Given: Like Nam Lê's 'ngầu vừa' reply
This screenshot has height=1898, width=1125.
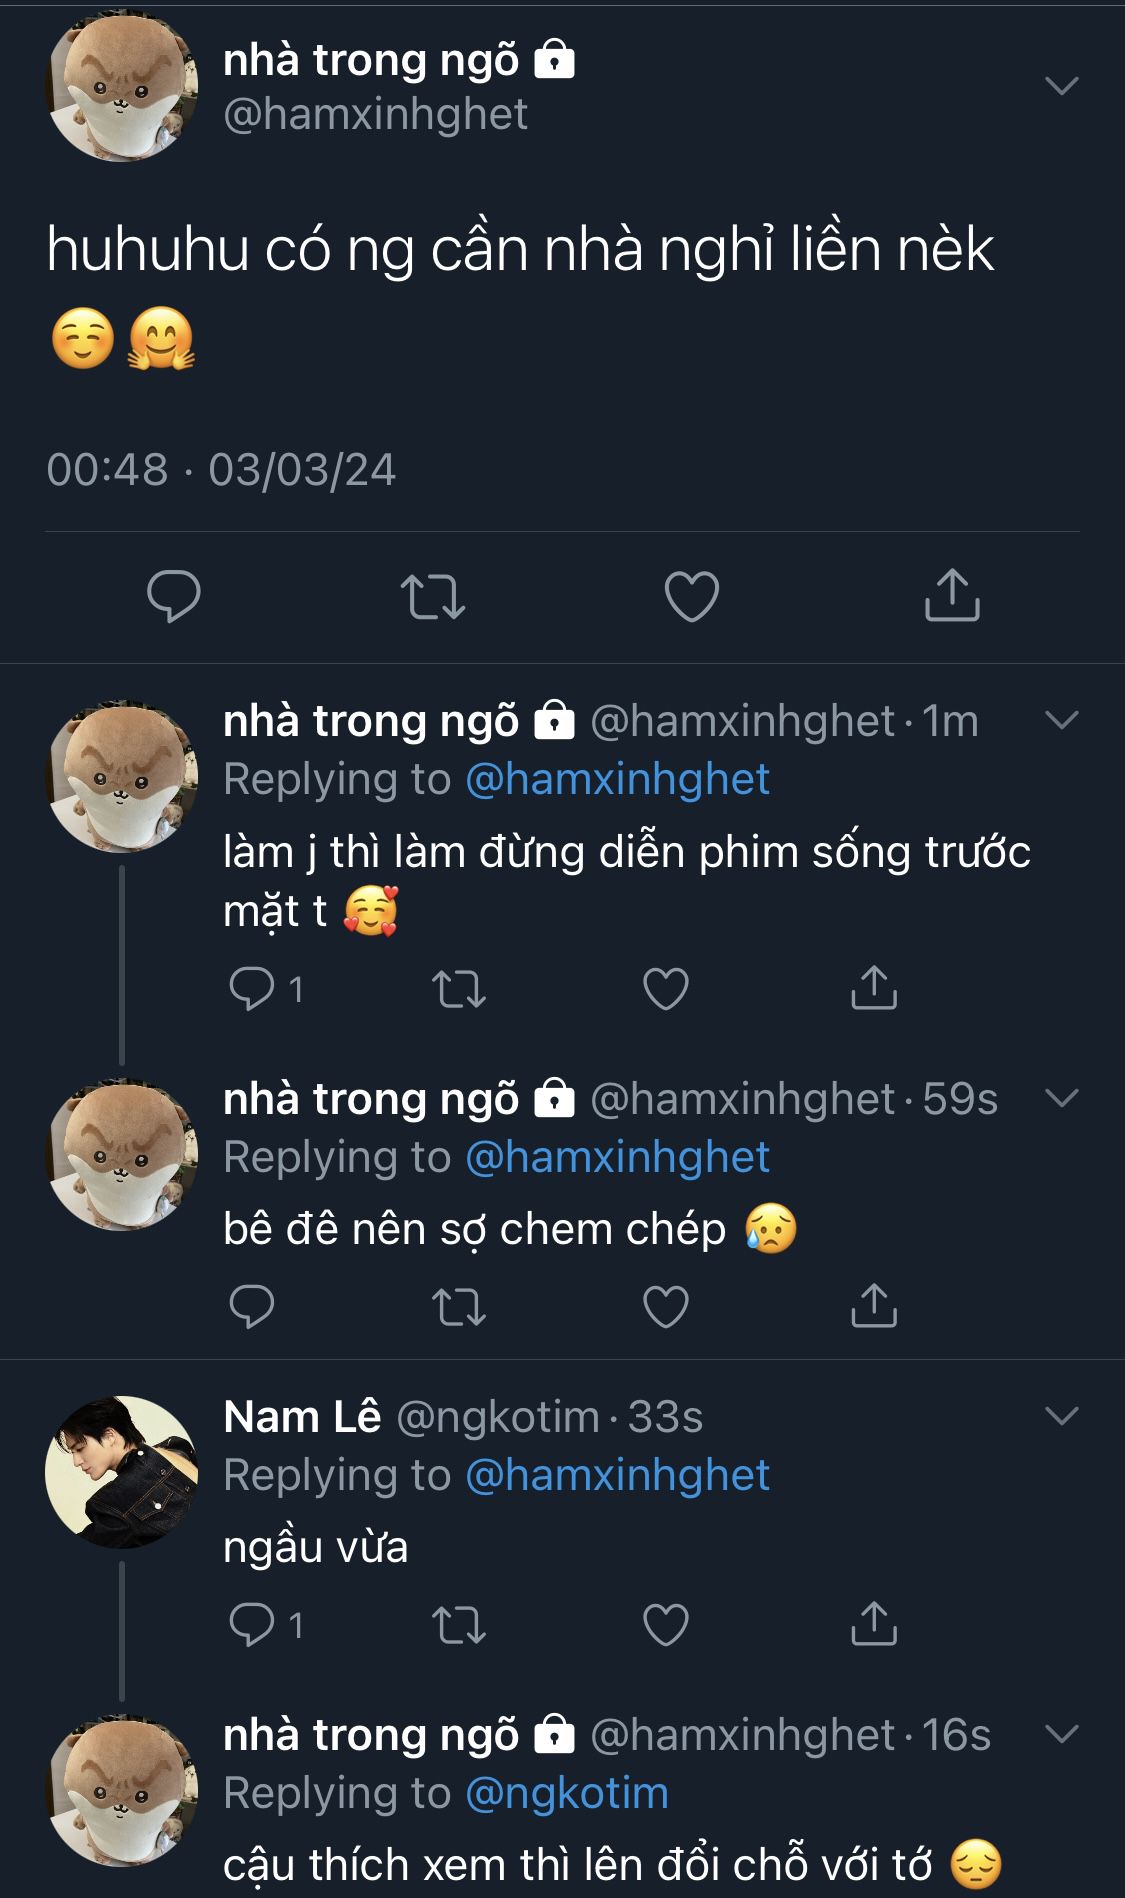Looking at the screenshot, I should pyautogui.click(x=666, y=1624).
